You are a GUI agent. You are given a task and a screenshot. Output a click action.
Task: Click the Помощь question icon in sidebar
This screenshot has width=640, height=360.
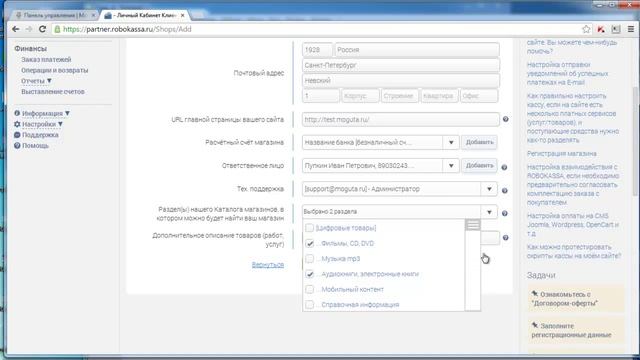click(x=17, y=145)
